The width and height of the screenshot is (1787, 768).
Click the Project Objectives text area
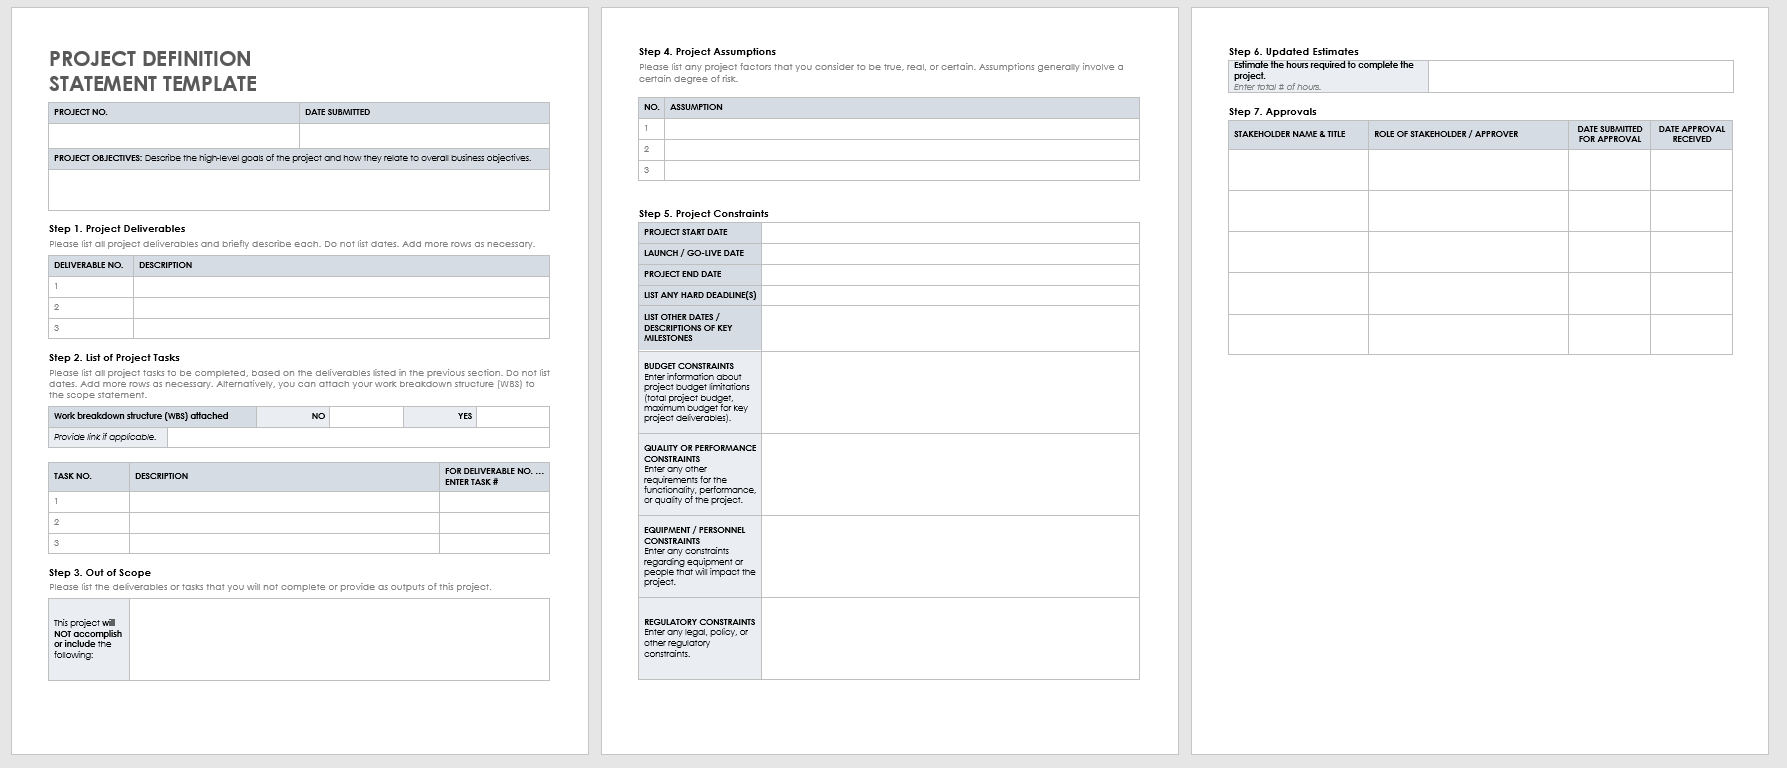coord(298,189)
